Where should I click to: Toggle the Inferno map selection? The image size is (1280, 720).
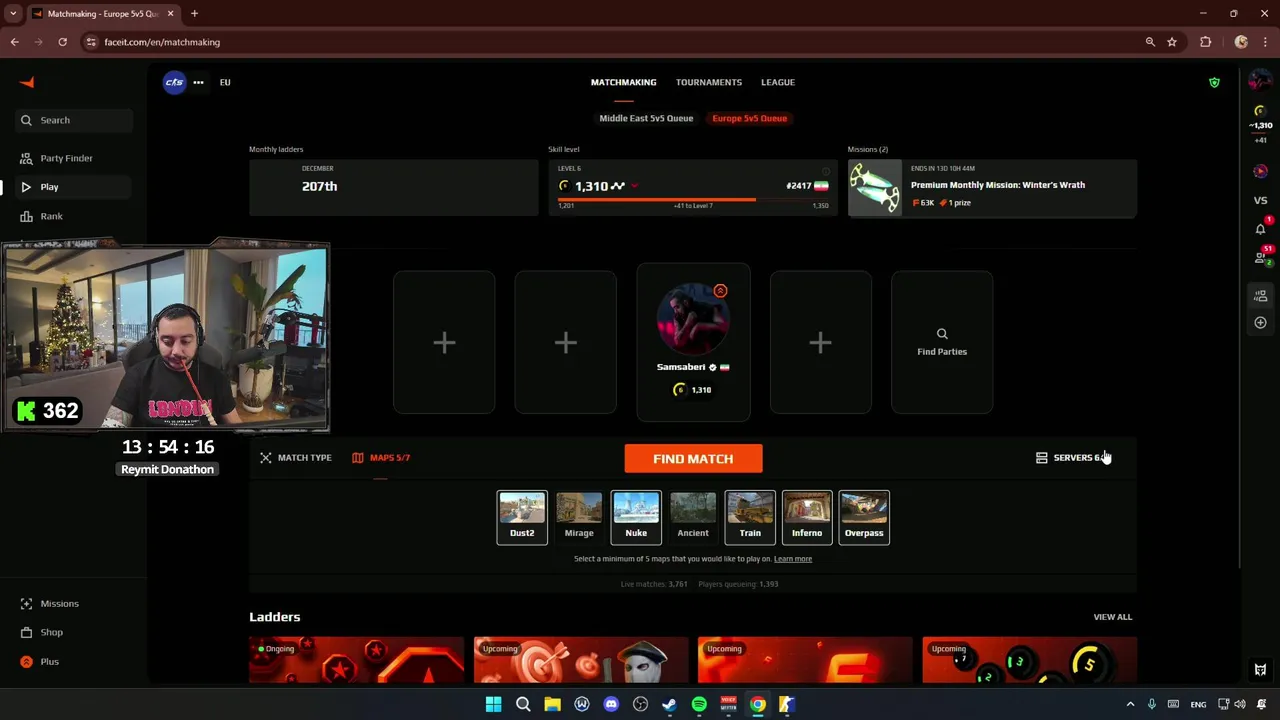[807, 517]
